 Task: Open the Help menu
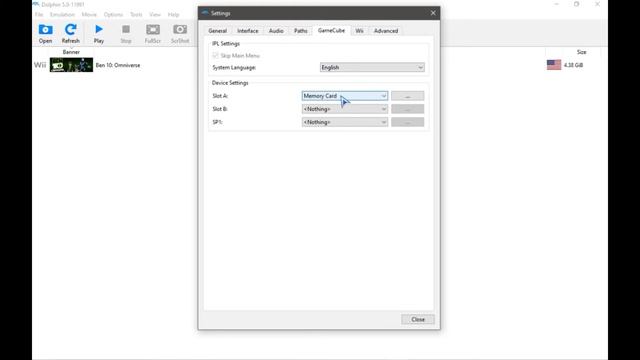click(173, 15)
